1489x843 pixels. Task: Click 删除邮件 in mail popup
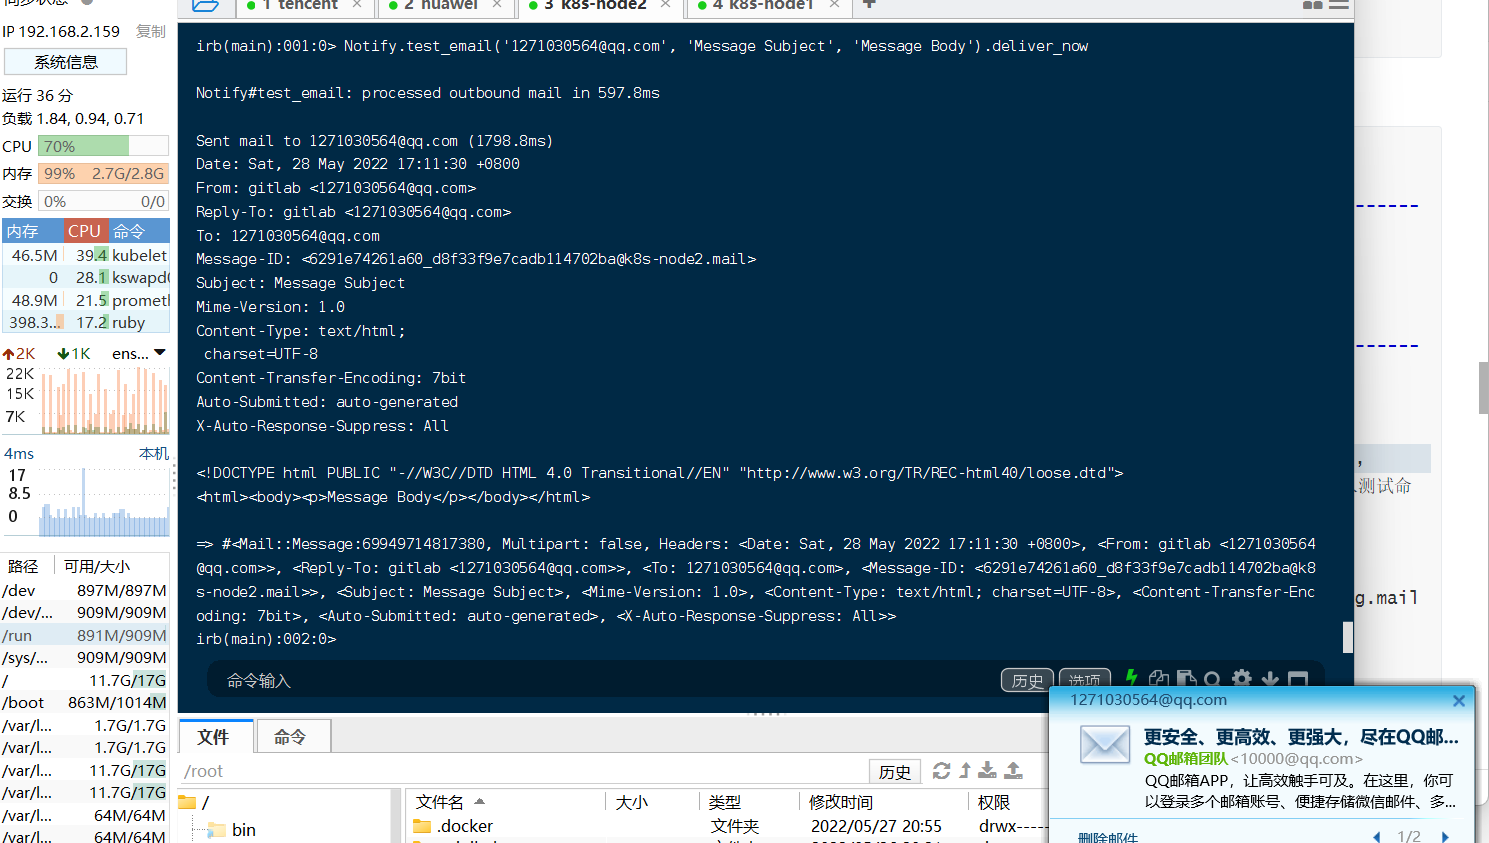pos(1108,837)
